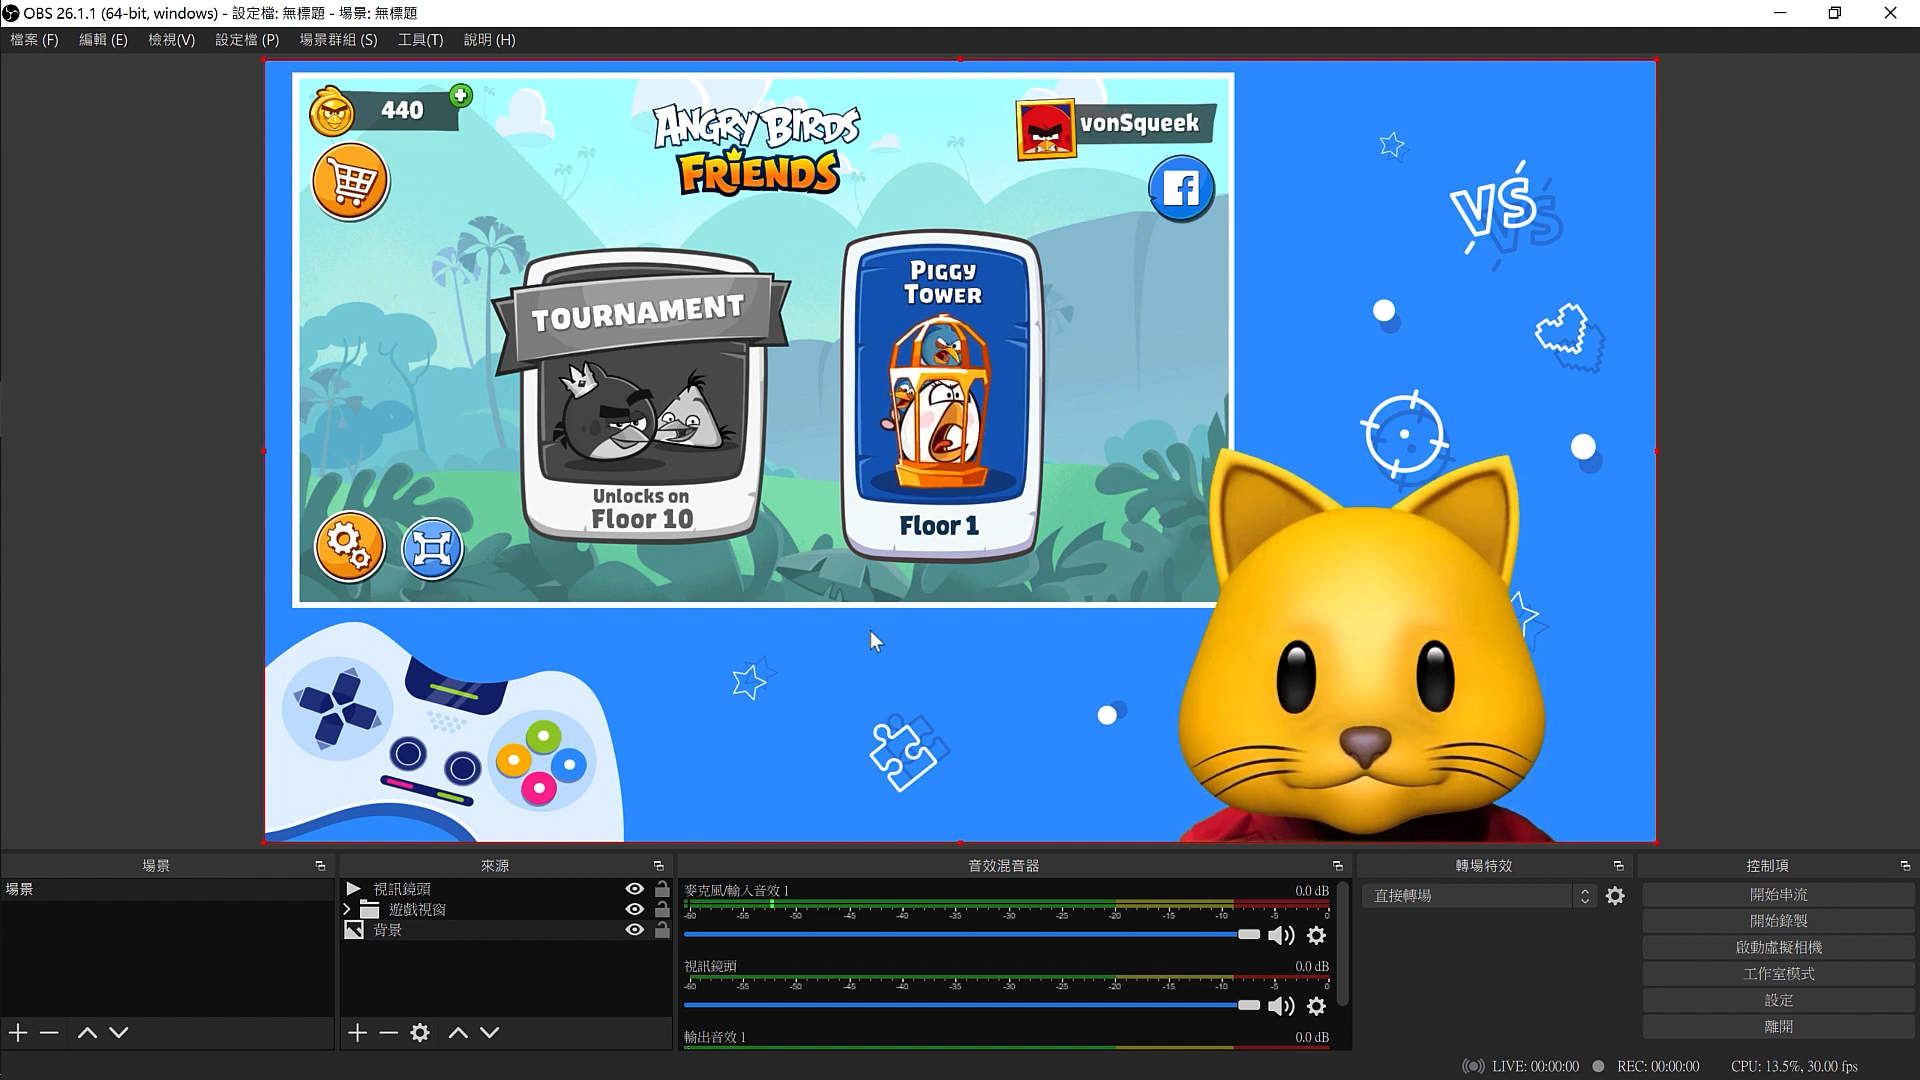Open transition properties gear icon

point(1615,896)
